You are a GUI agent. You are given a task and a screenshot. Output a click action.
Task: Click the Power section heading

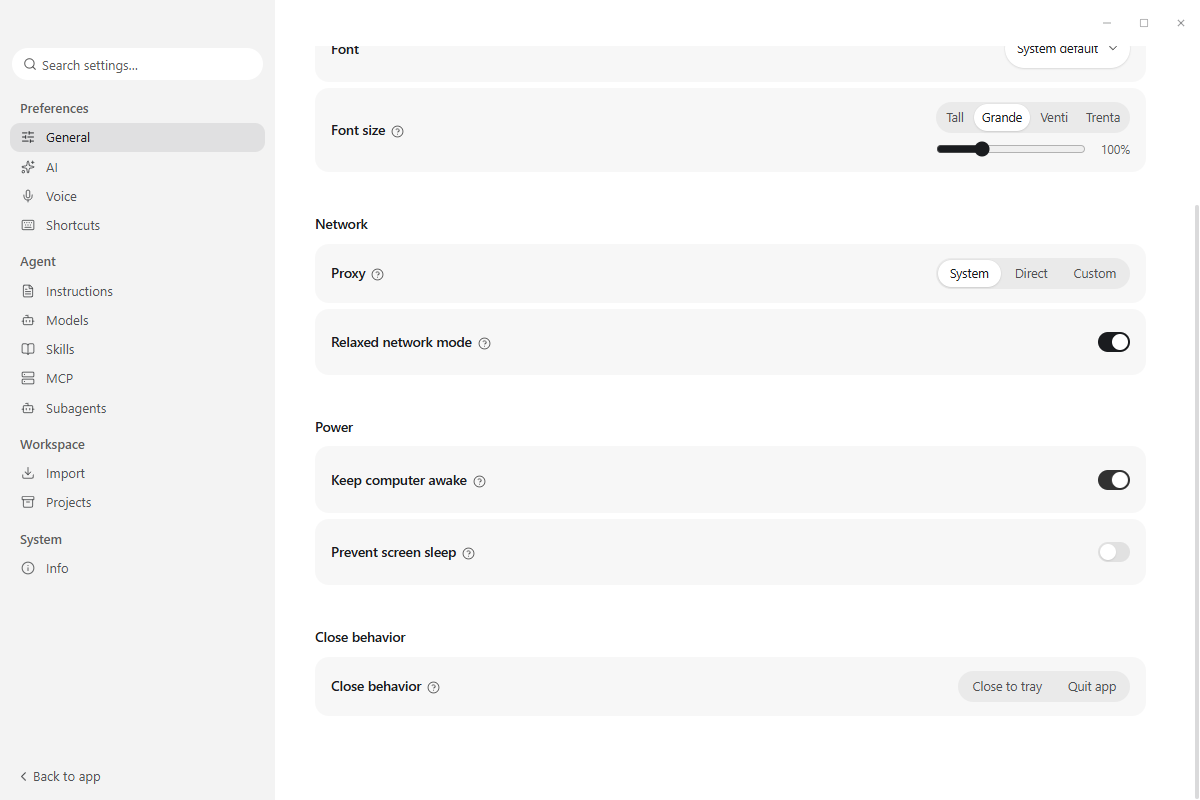334,427
